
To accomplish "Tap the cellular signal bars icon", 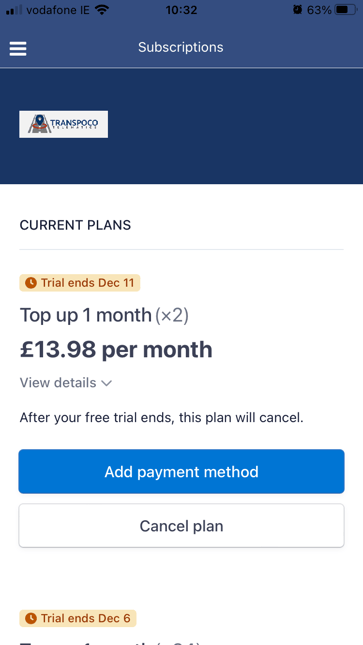I will 14,9.
